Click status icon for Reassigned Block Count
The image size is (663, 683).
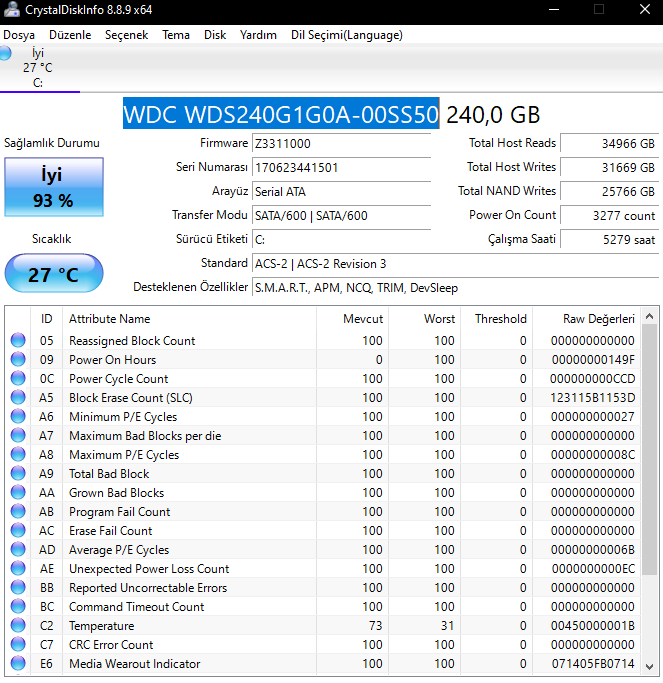click(18, 340)
